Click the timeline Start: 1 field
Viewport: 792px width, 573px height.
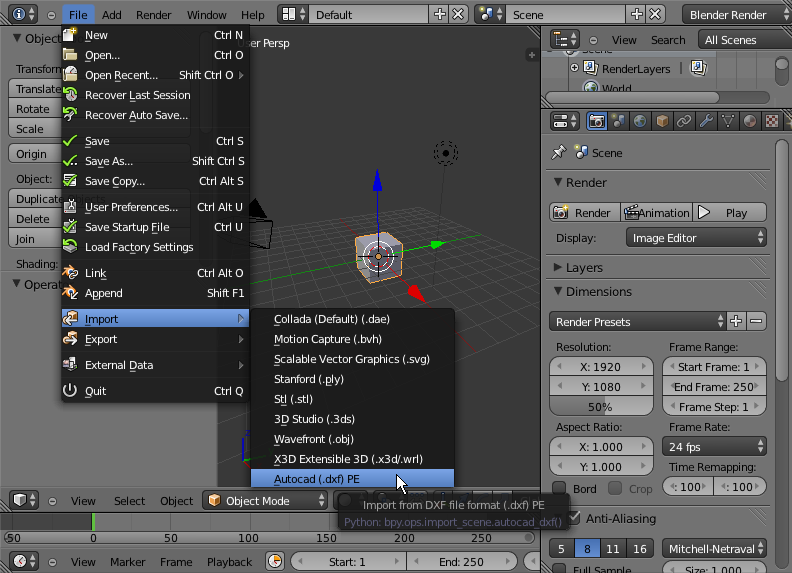click(348, 561)
